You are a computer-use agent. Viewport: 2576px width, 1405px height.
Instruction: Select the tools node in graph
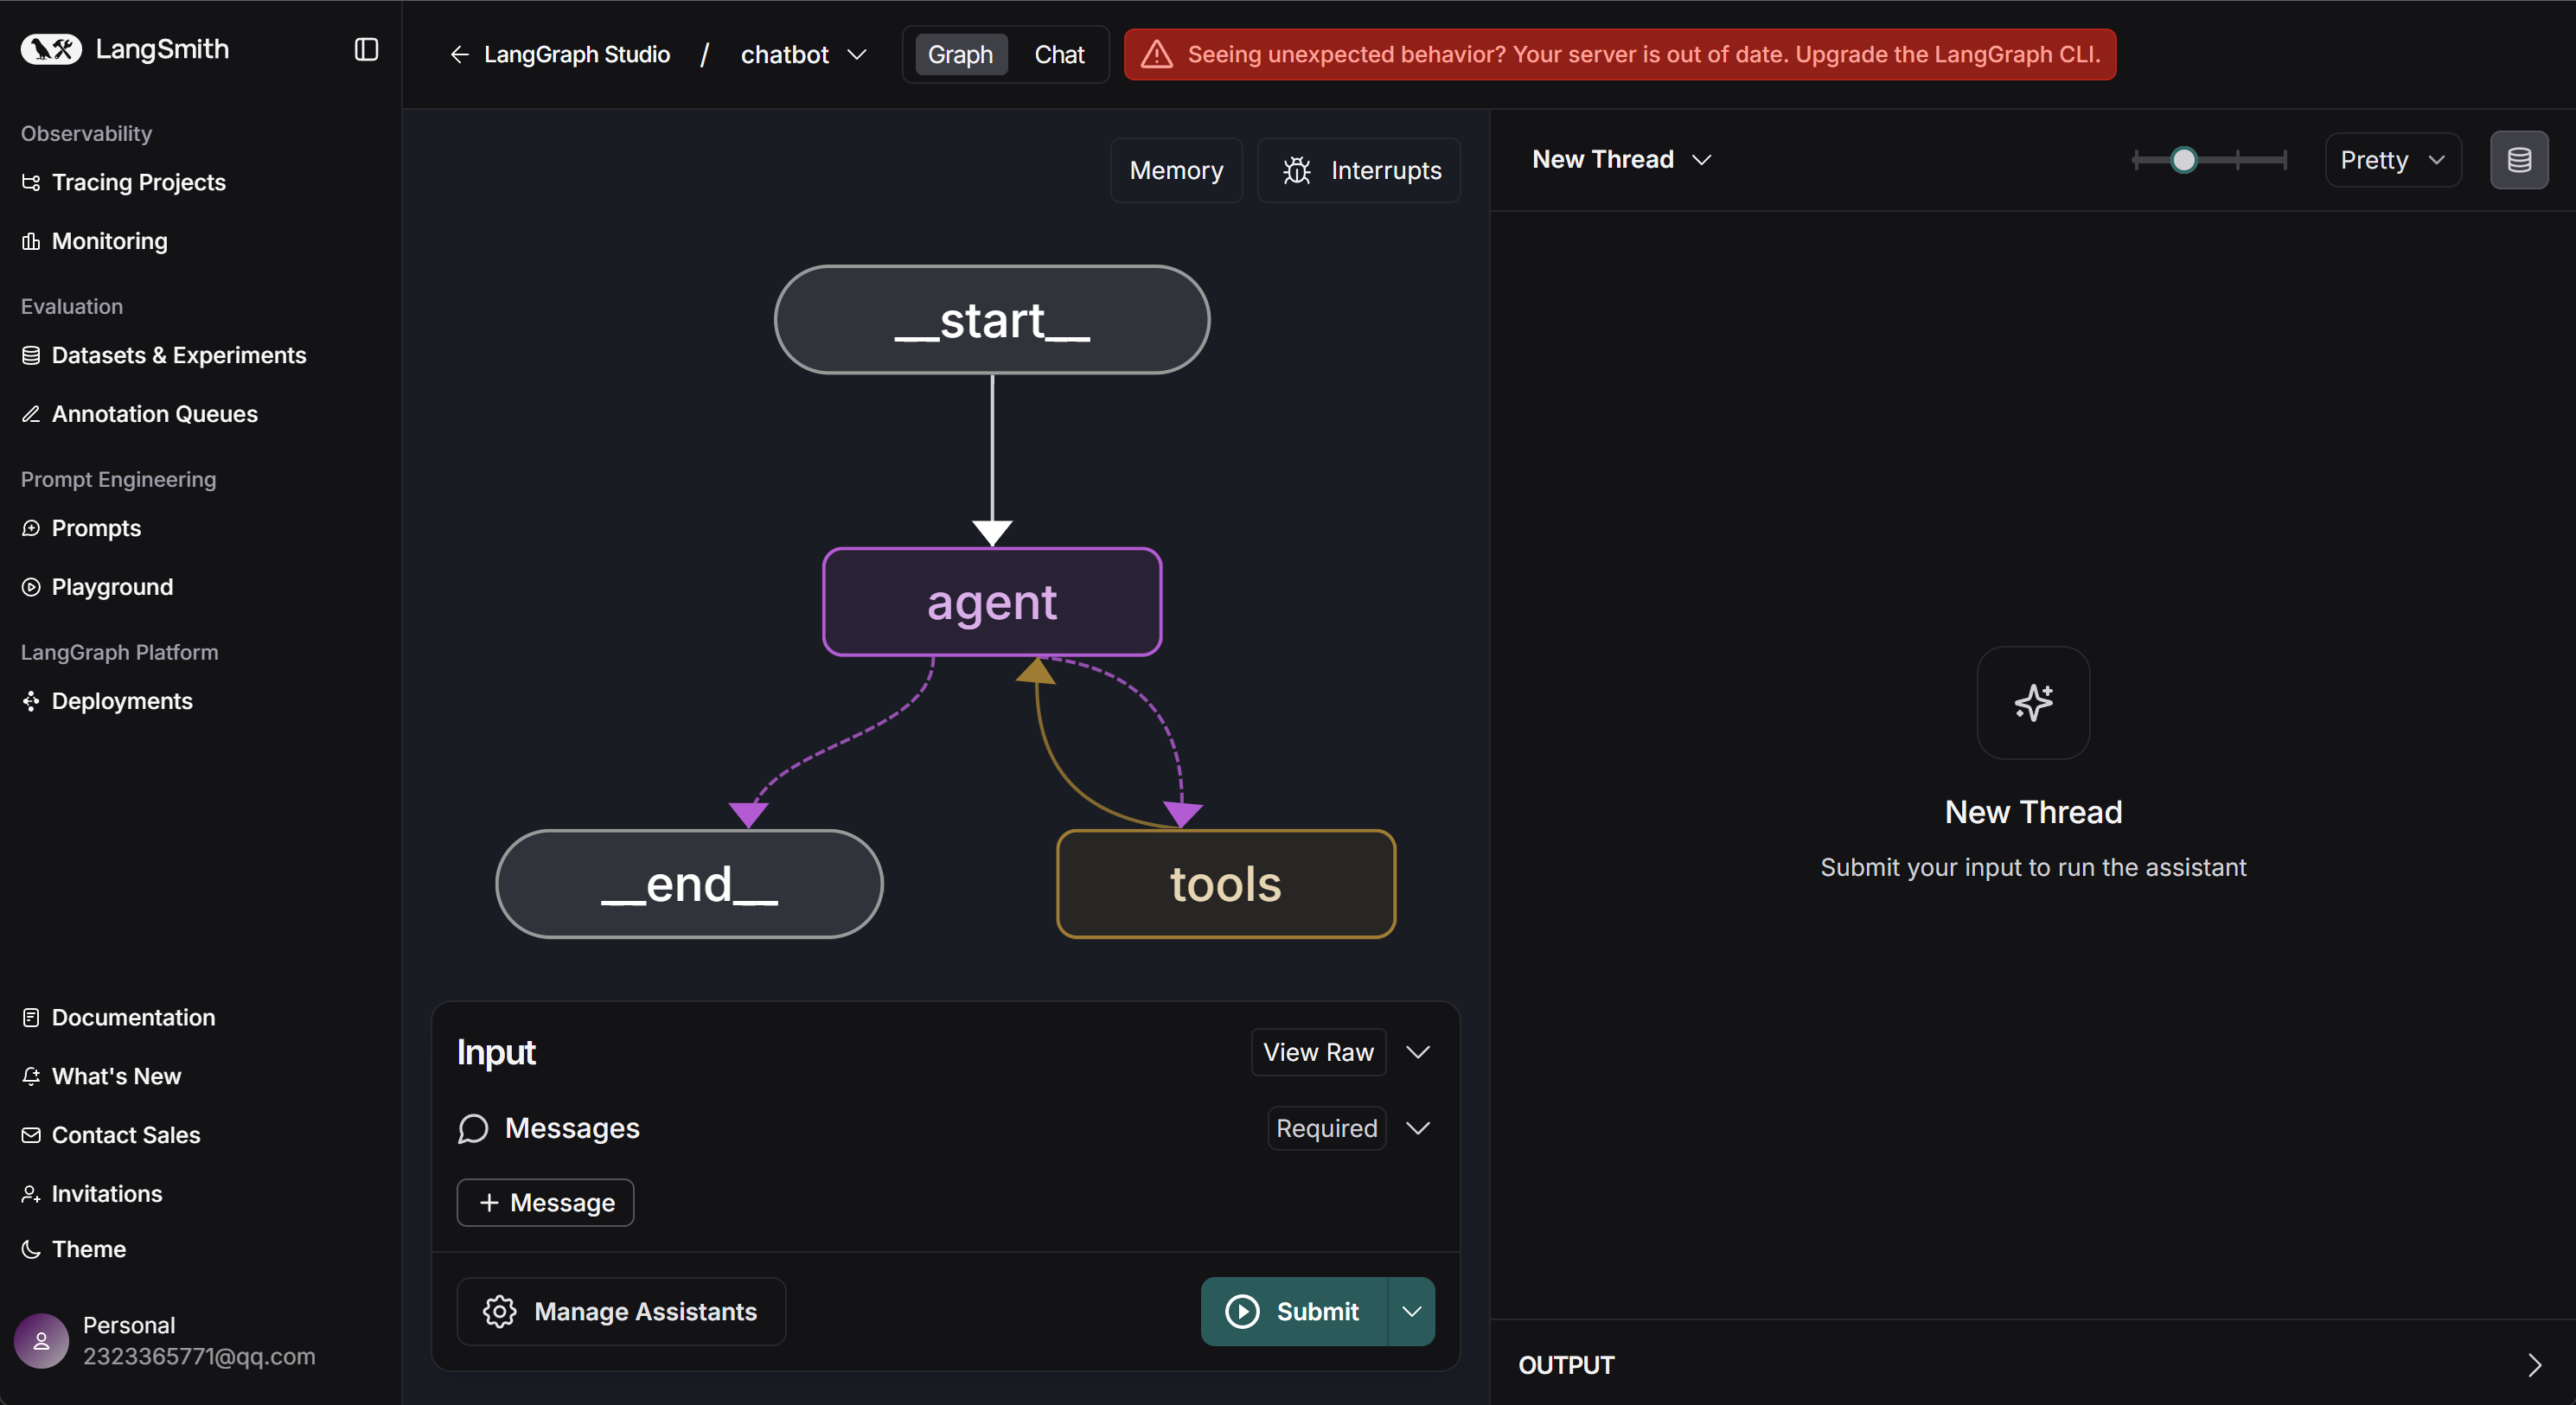tap(1226, 884)
